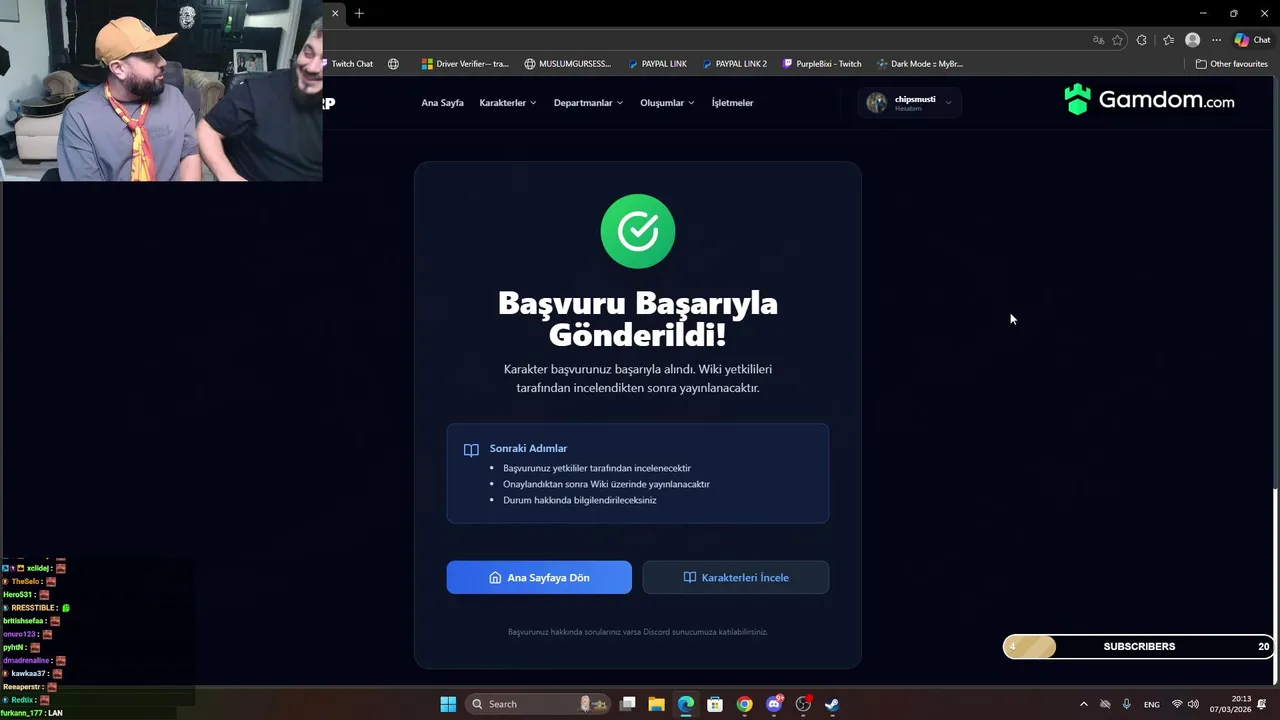Click the Windows taskbar Search box
1280x720 pixels.
pos(539,704)
